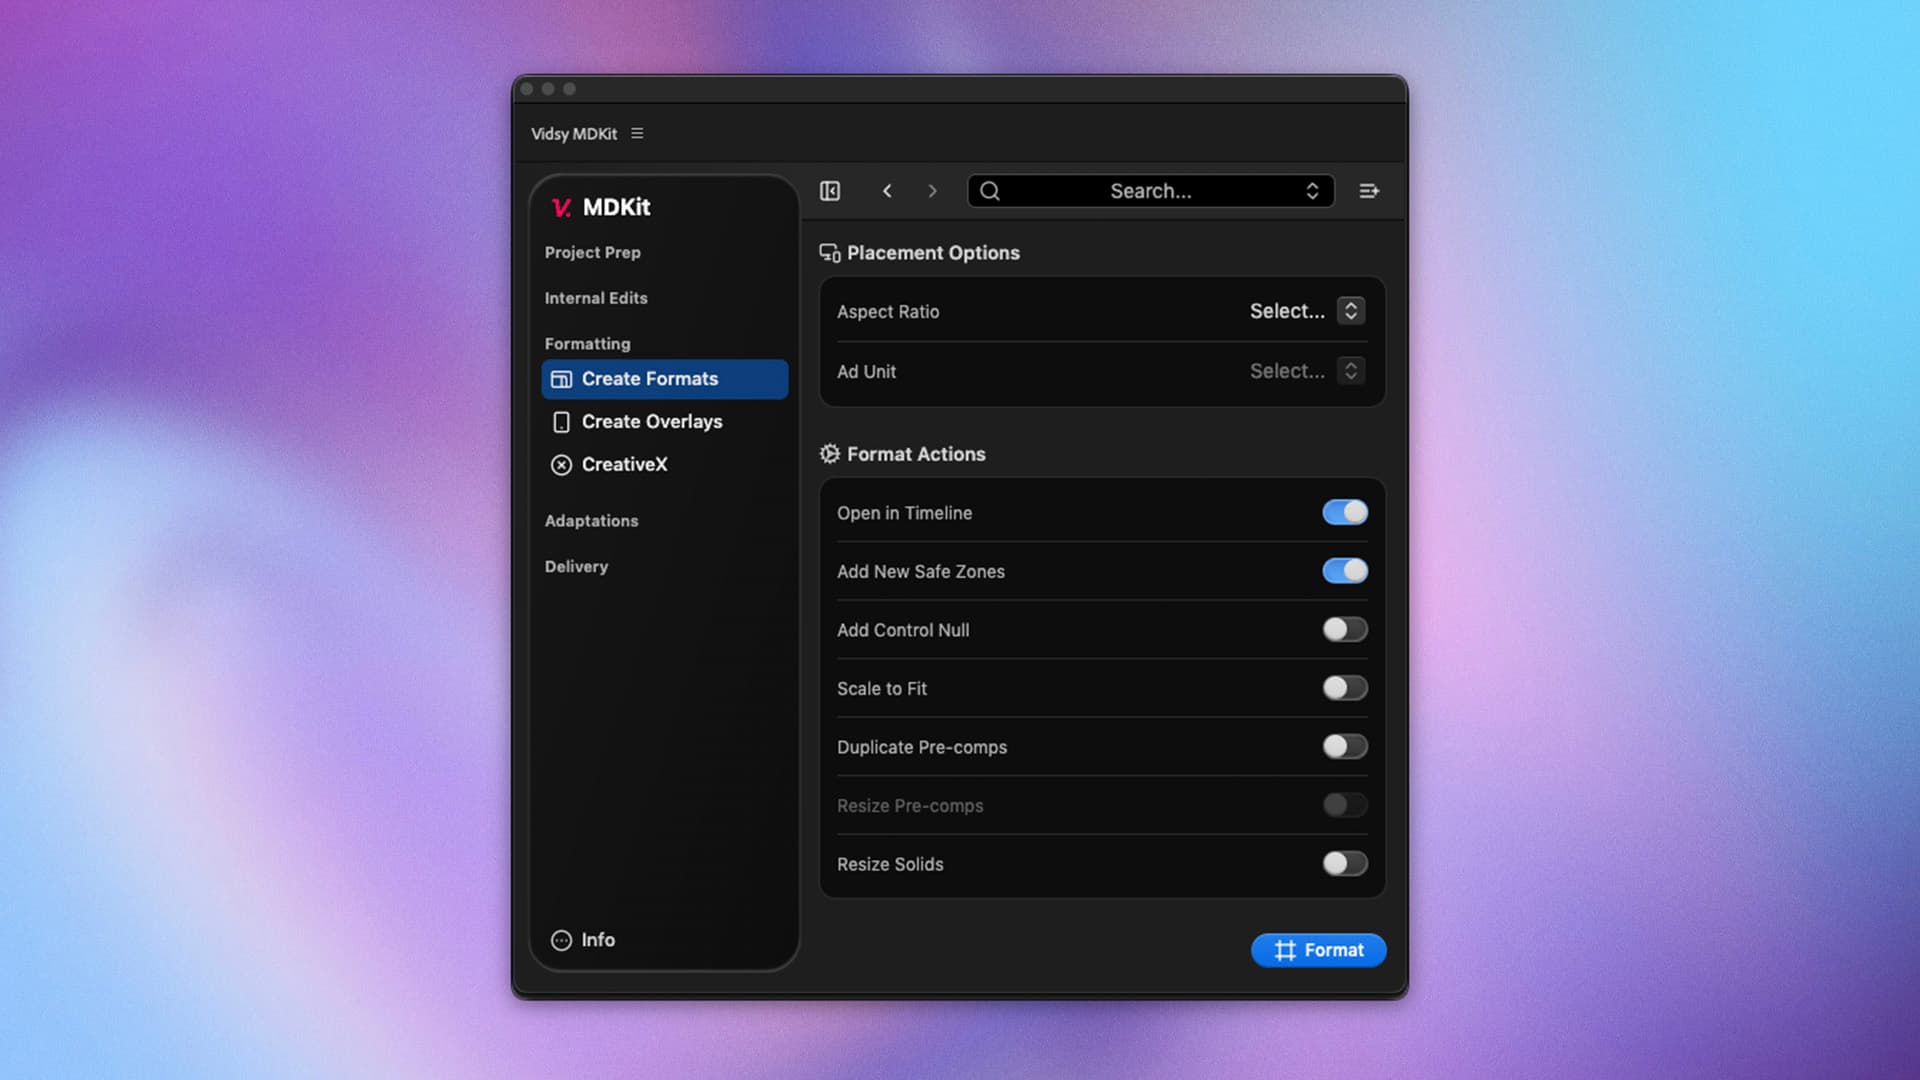Click the Create Overlays phone icon
The image size is (1920, 1080).
click(563, 421)
